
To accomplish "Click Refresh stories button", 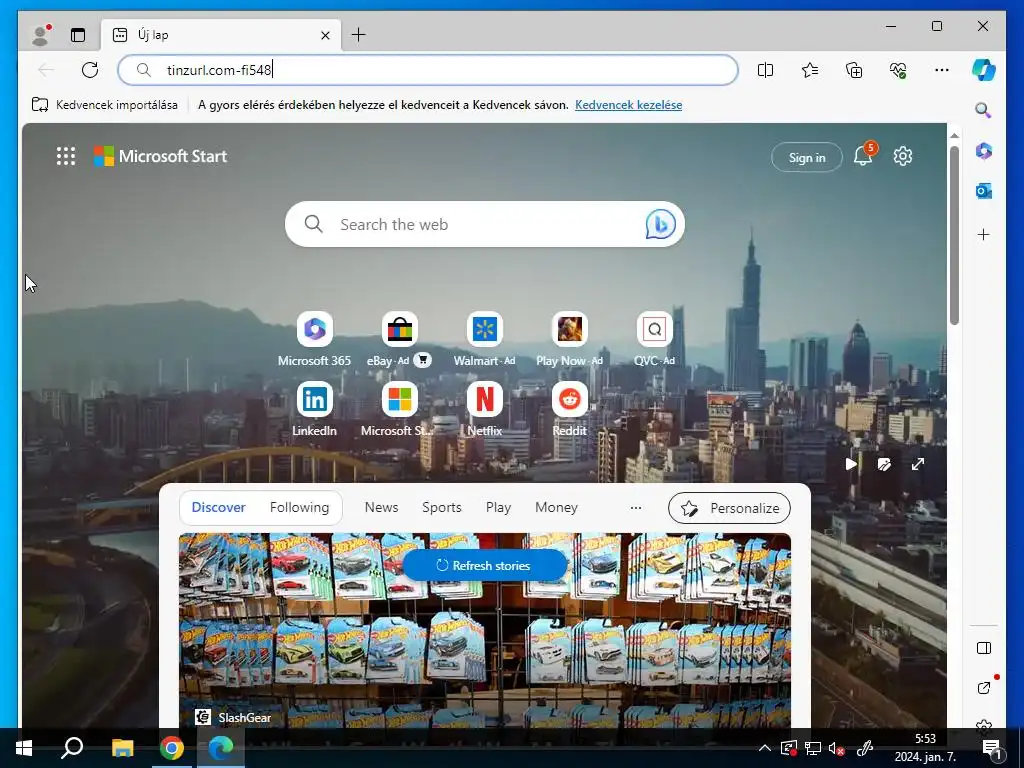I will click(485, 566).
